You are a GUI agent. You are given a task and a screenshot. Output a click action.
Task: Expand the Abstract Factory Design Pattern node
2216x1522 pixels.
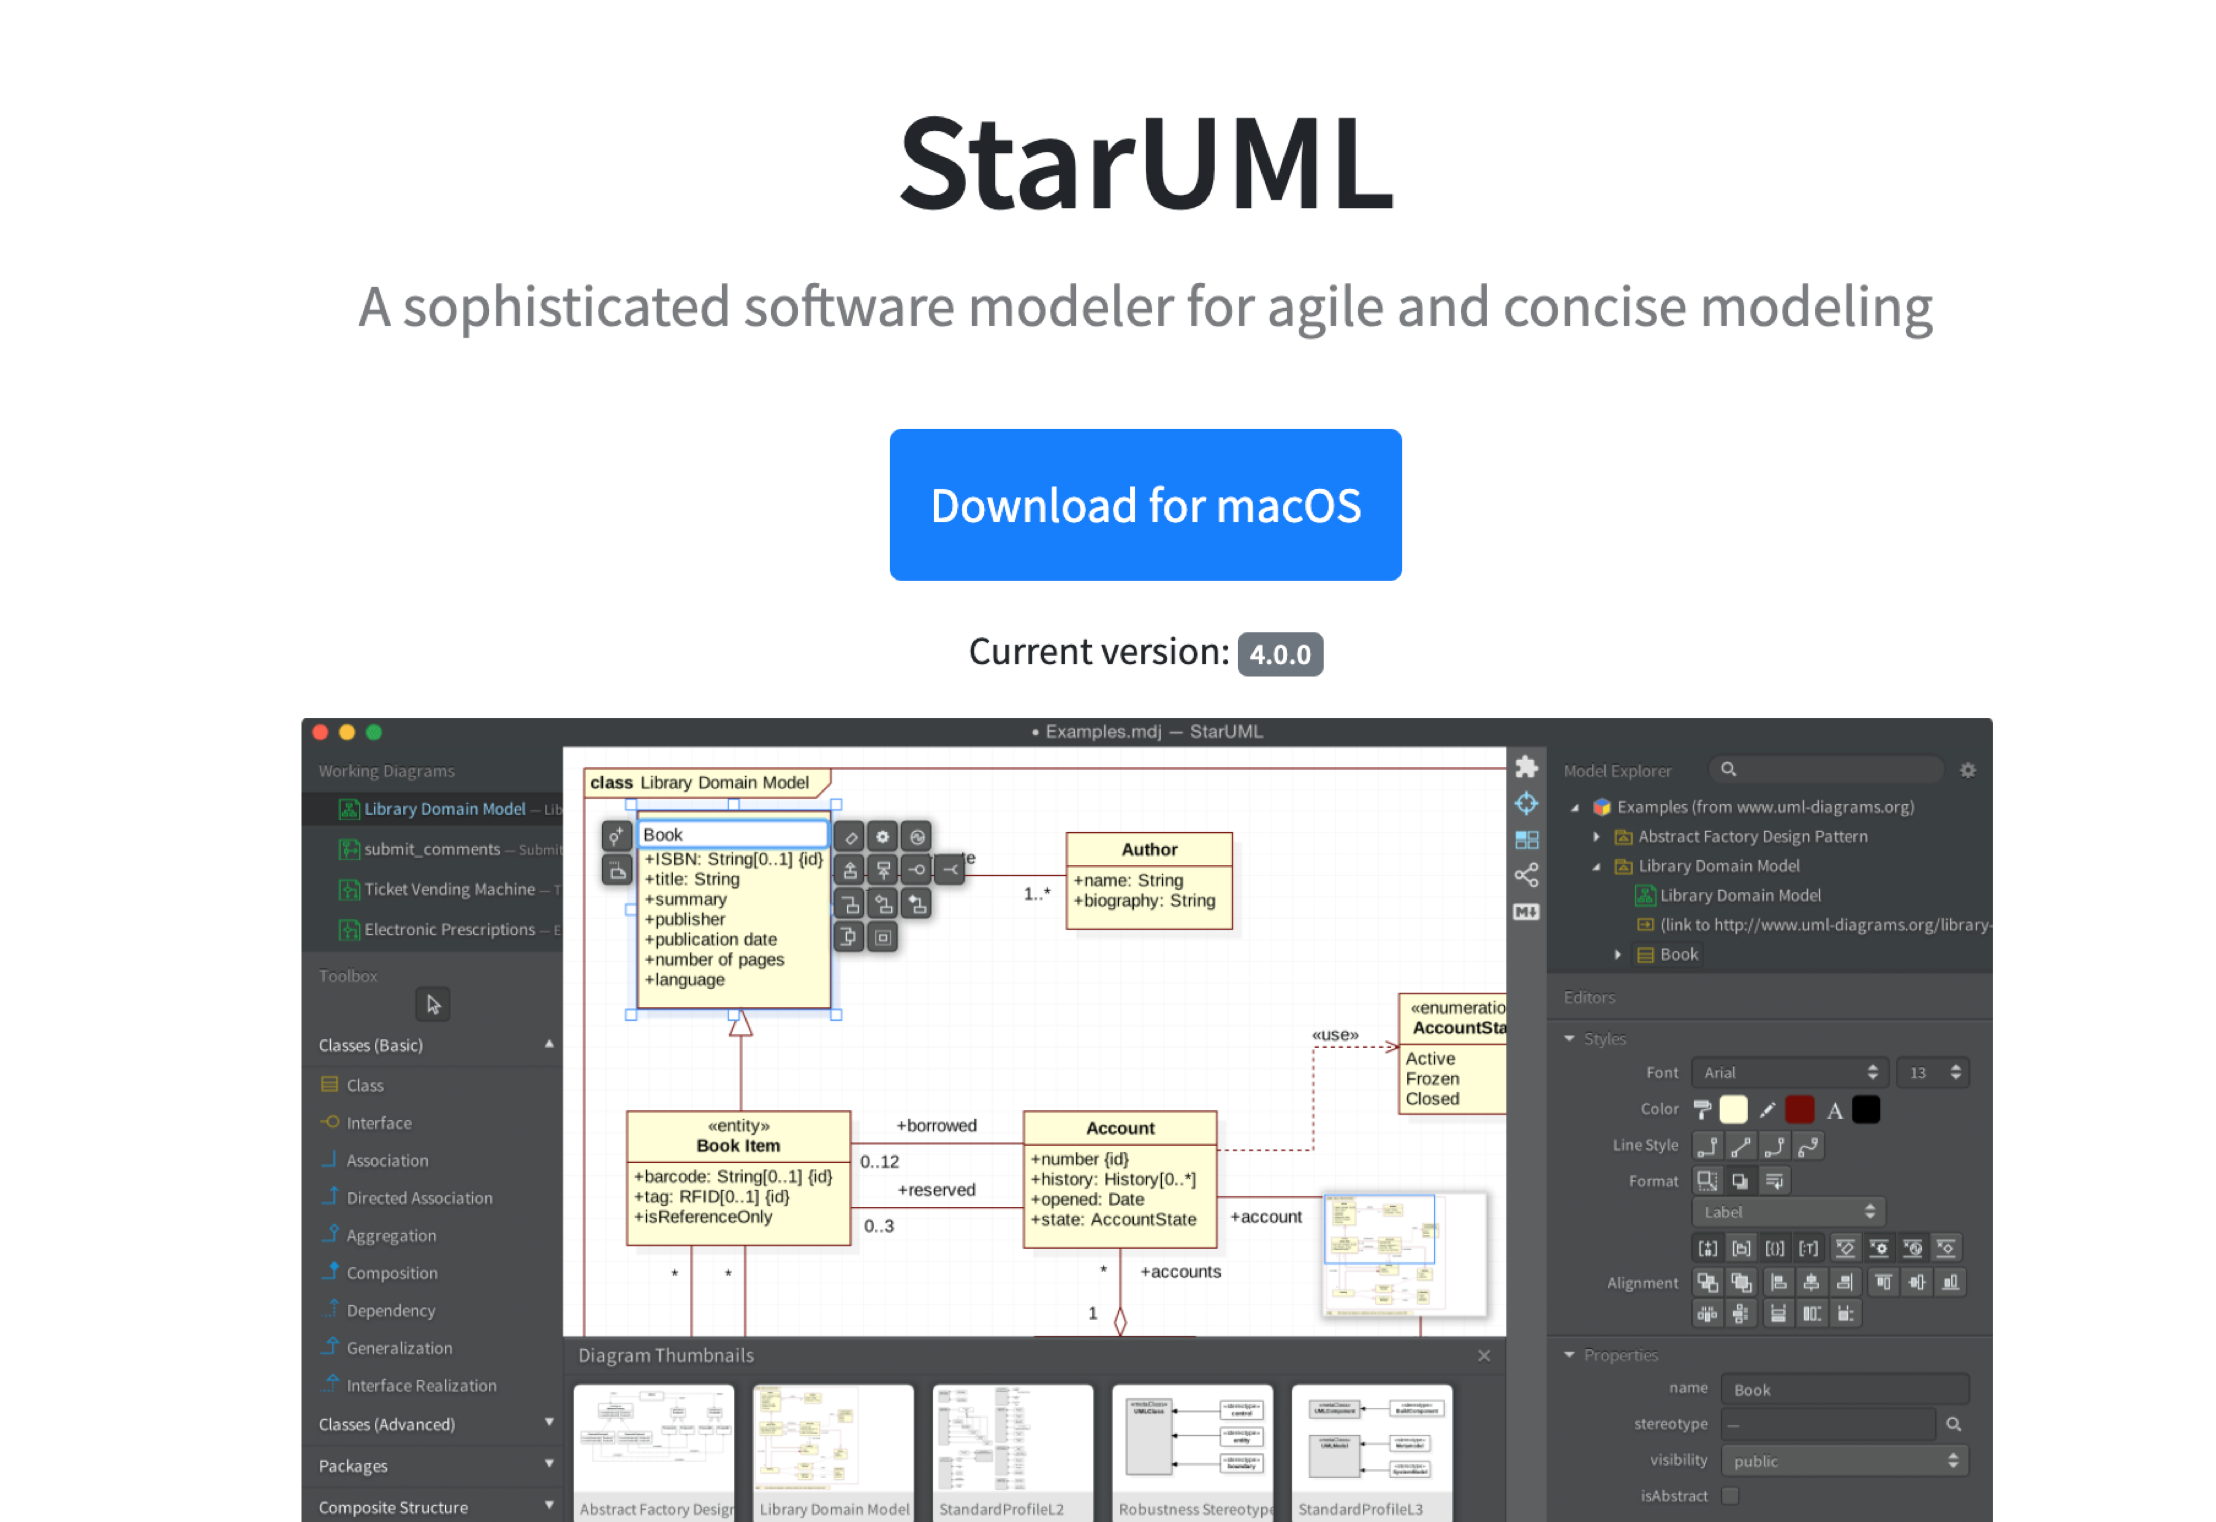pyautogui.click(x=1597, y=837)
